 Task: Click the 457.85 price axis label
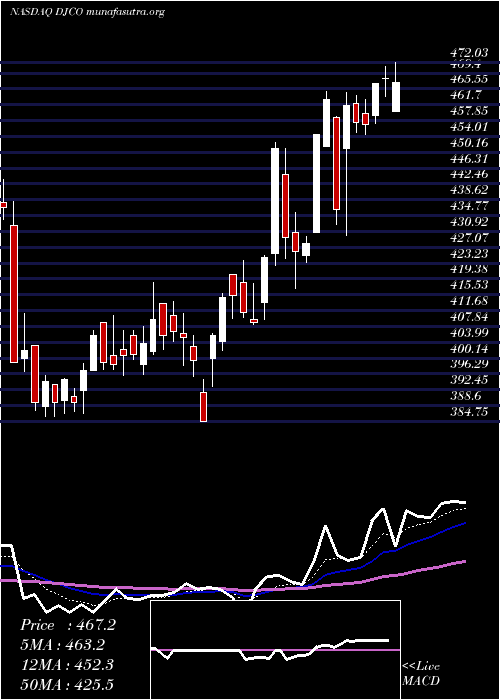click(469, 111)
